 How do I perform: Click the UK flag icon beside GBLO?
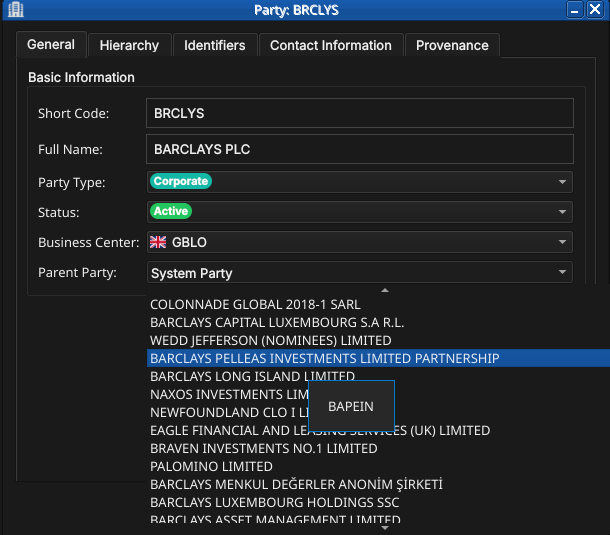pos(158,242)
